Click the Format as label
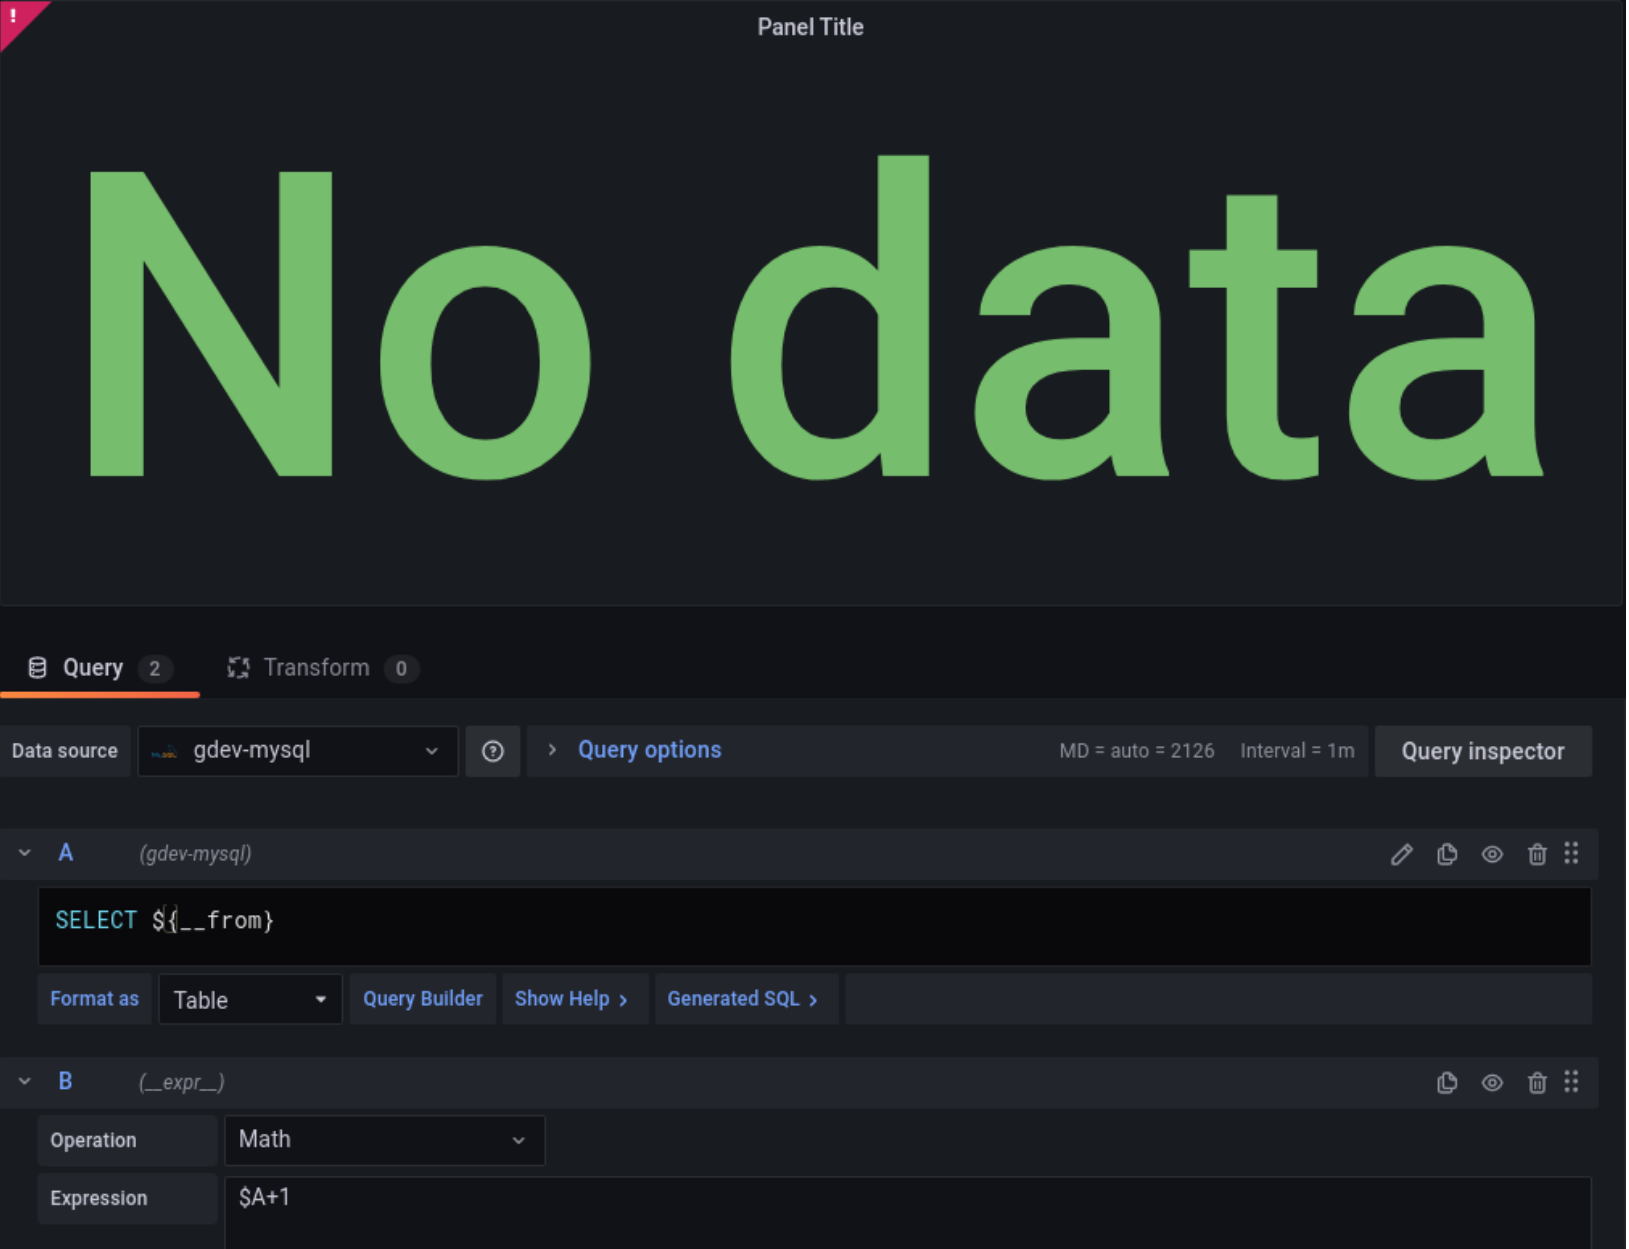 click(x=95, y=999)
